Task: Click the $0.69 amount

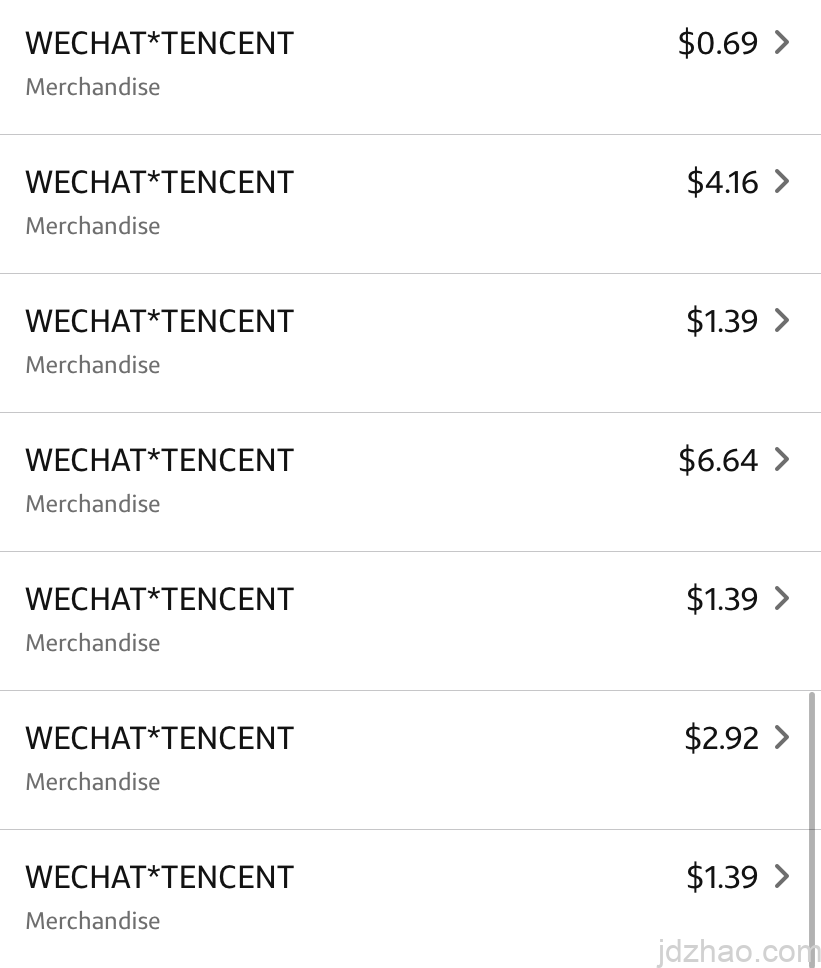Action: click(x=718, y=43)
